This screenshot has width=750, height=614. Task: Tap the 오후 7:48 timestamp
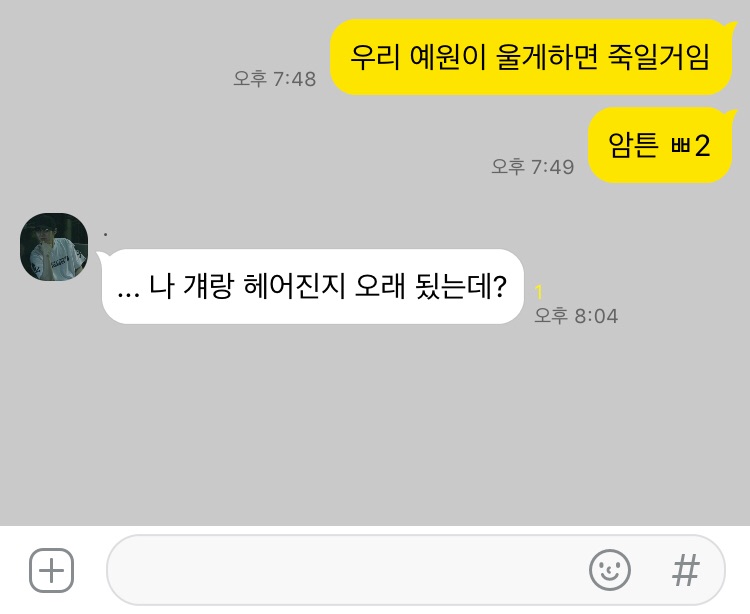pos(275,79)
